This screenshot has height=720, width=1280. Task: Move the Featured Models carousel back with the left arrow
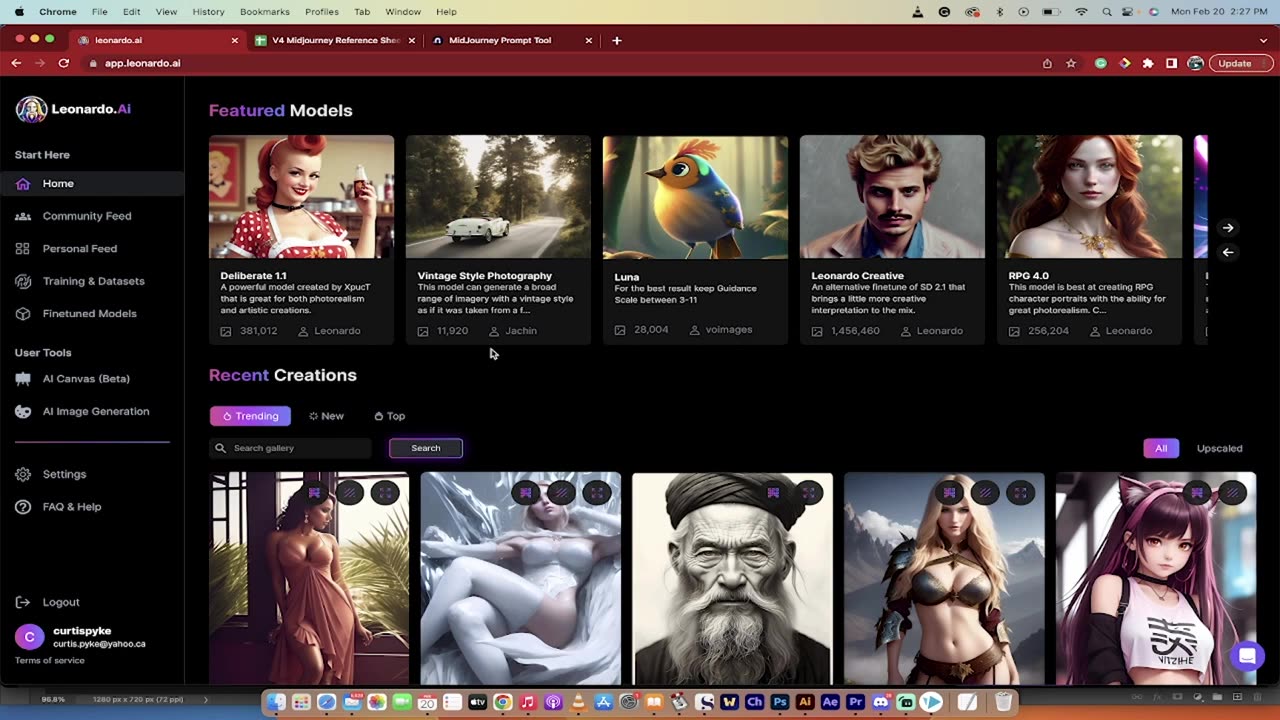1228,252
